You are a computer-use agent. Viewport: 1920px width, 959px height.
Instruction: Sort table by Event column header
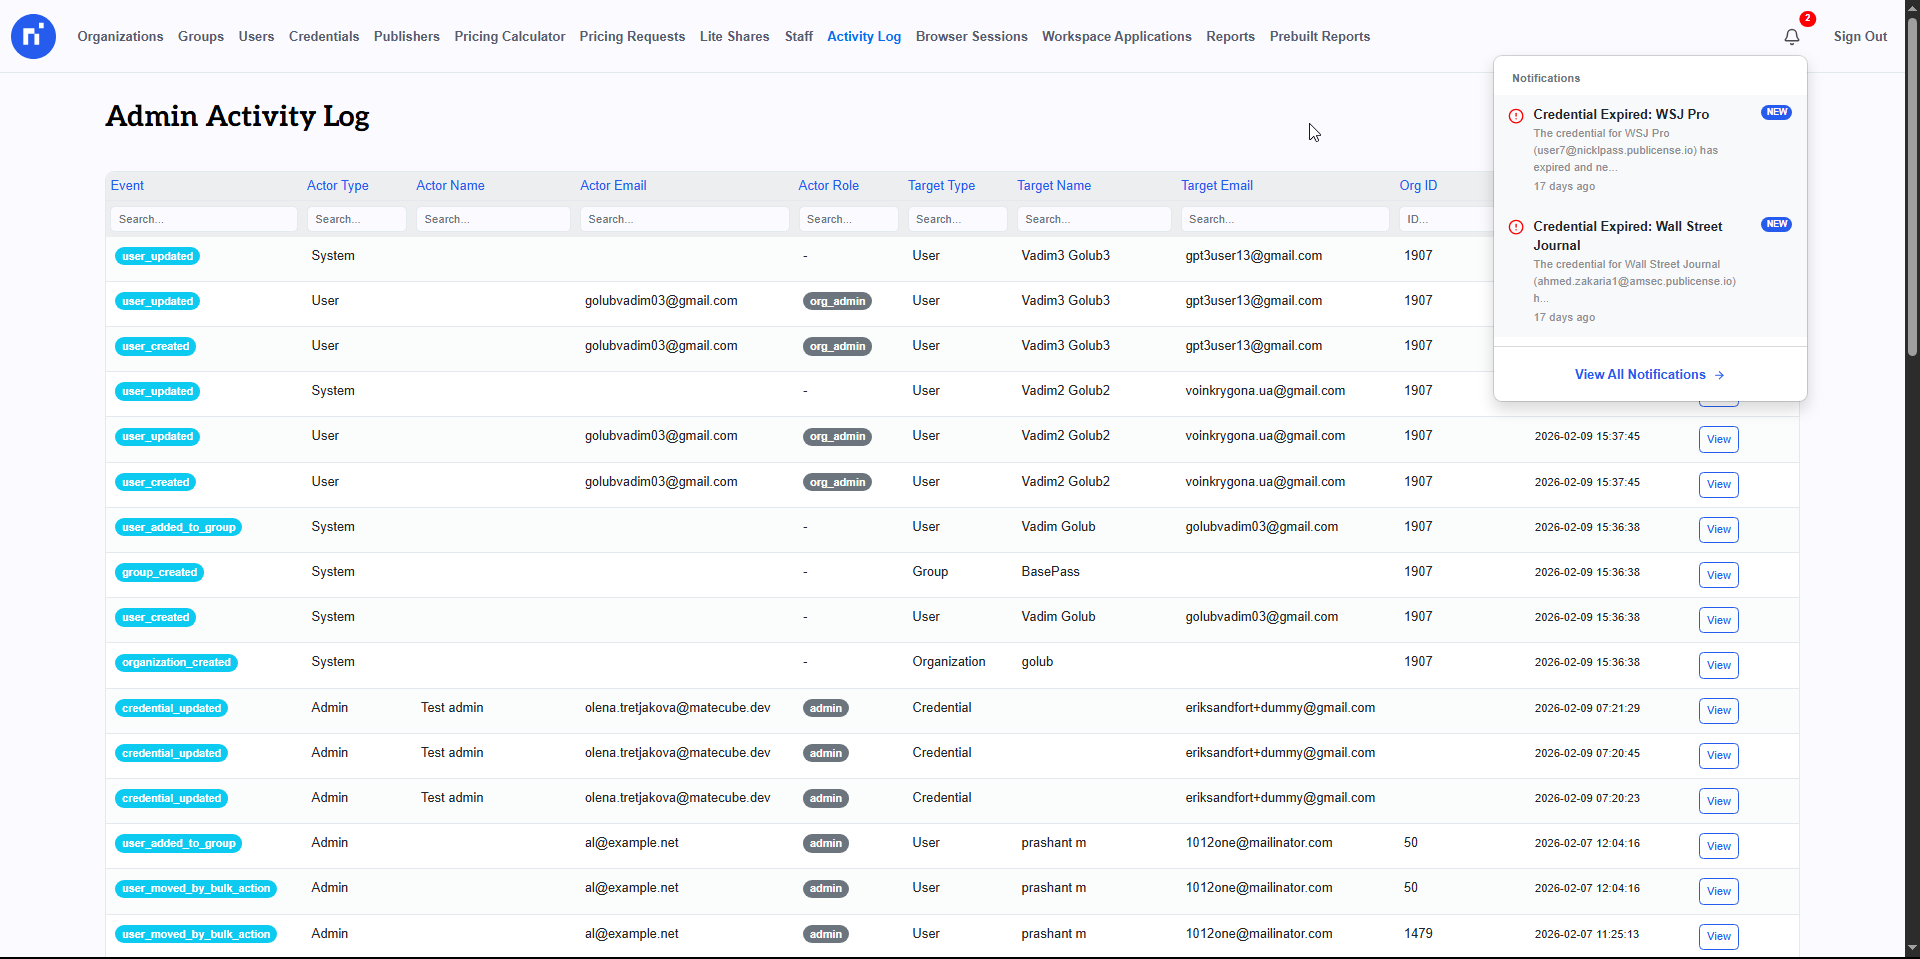coord(127,186)
